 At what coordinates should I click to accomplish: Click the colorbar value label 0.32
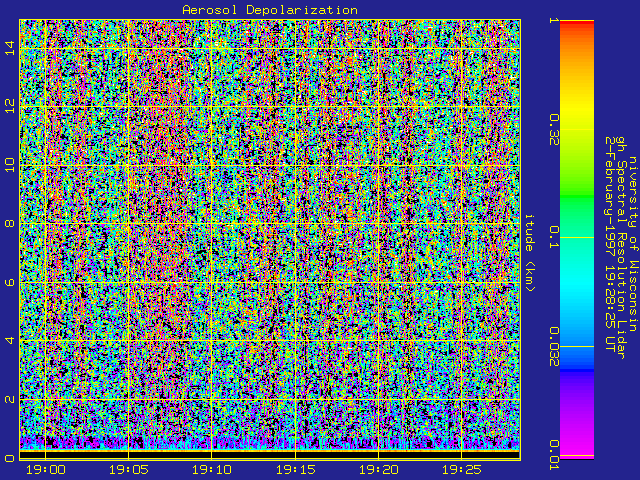(554, 130)
